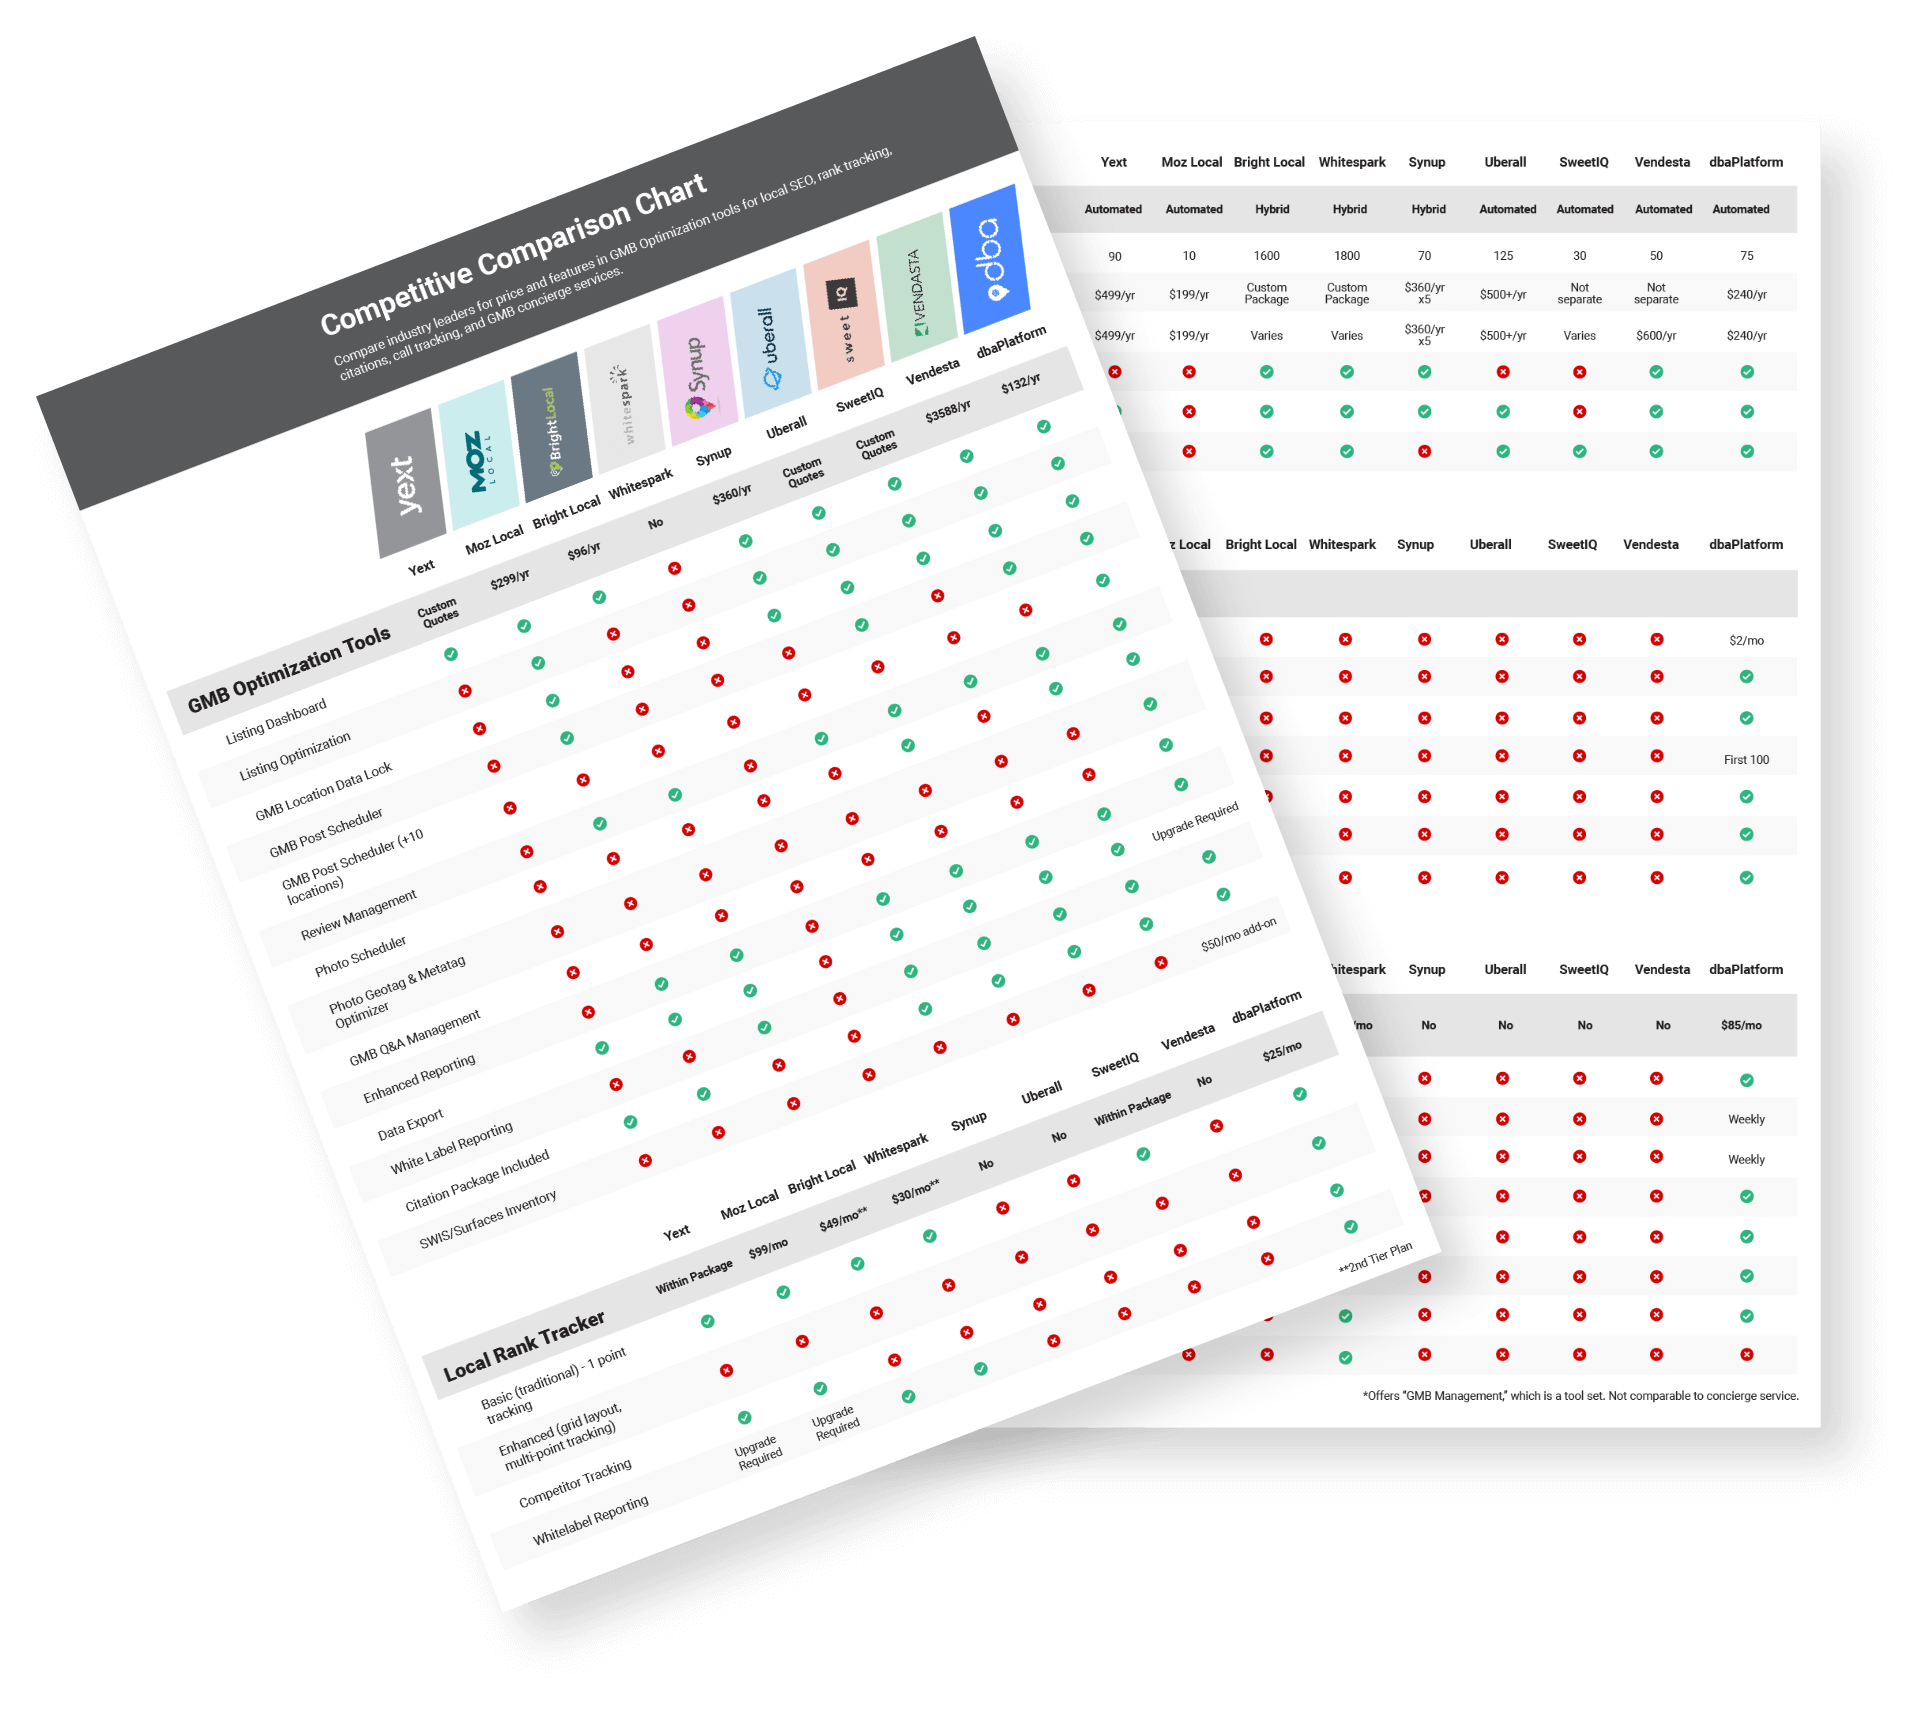Select the "Listing Optimization" row label
The height and width of the screenshot is (1709, 1917).
(295, 755)
